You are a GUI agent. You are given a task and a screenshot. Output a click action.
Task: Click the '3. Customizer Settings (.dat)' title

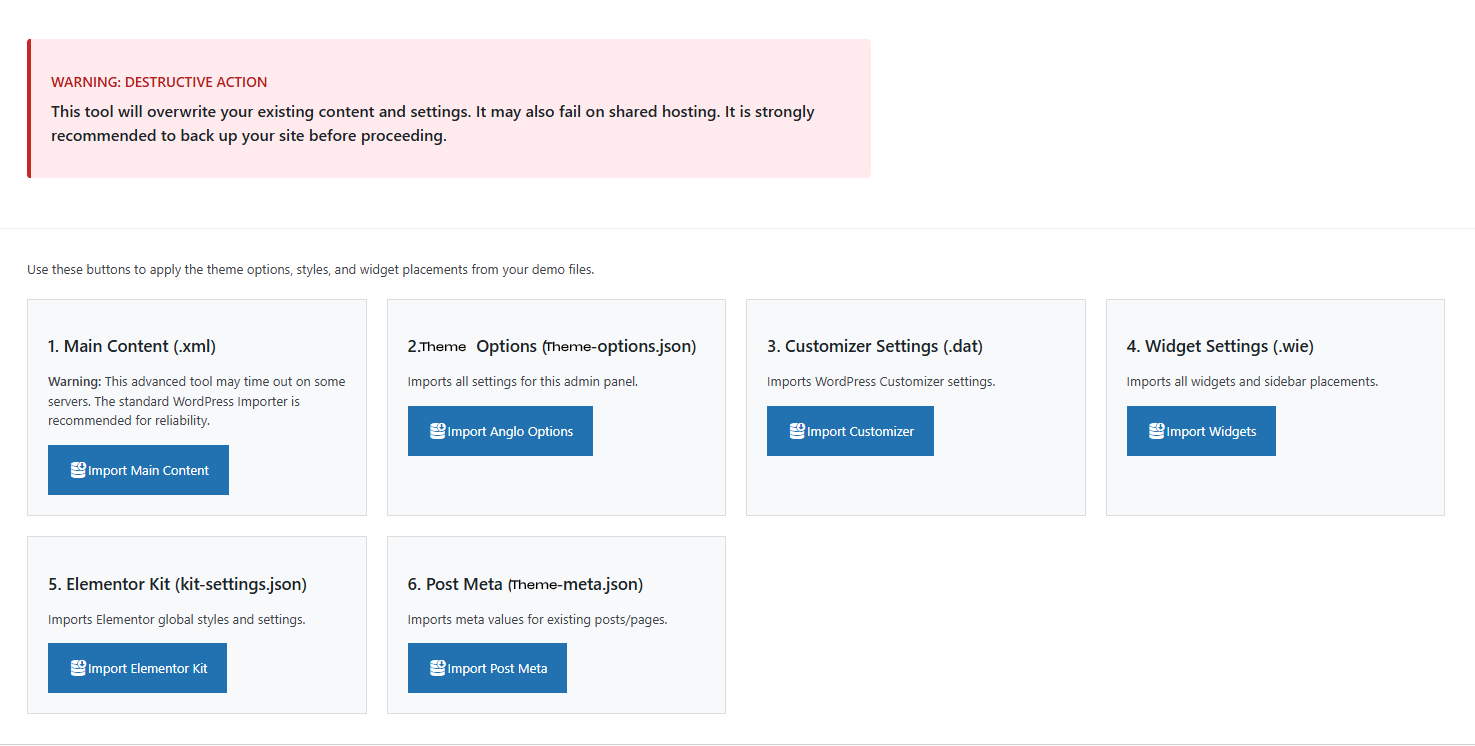[875, 346]
